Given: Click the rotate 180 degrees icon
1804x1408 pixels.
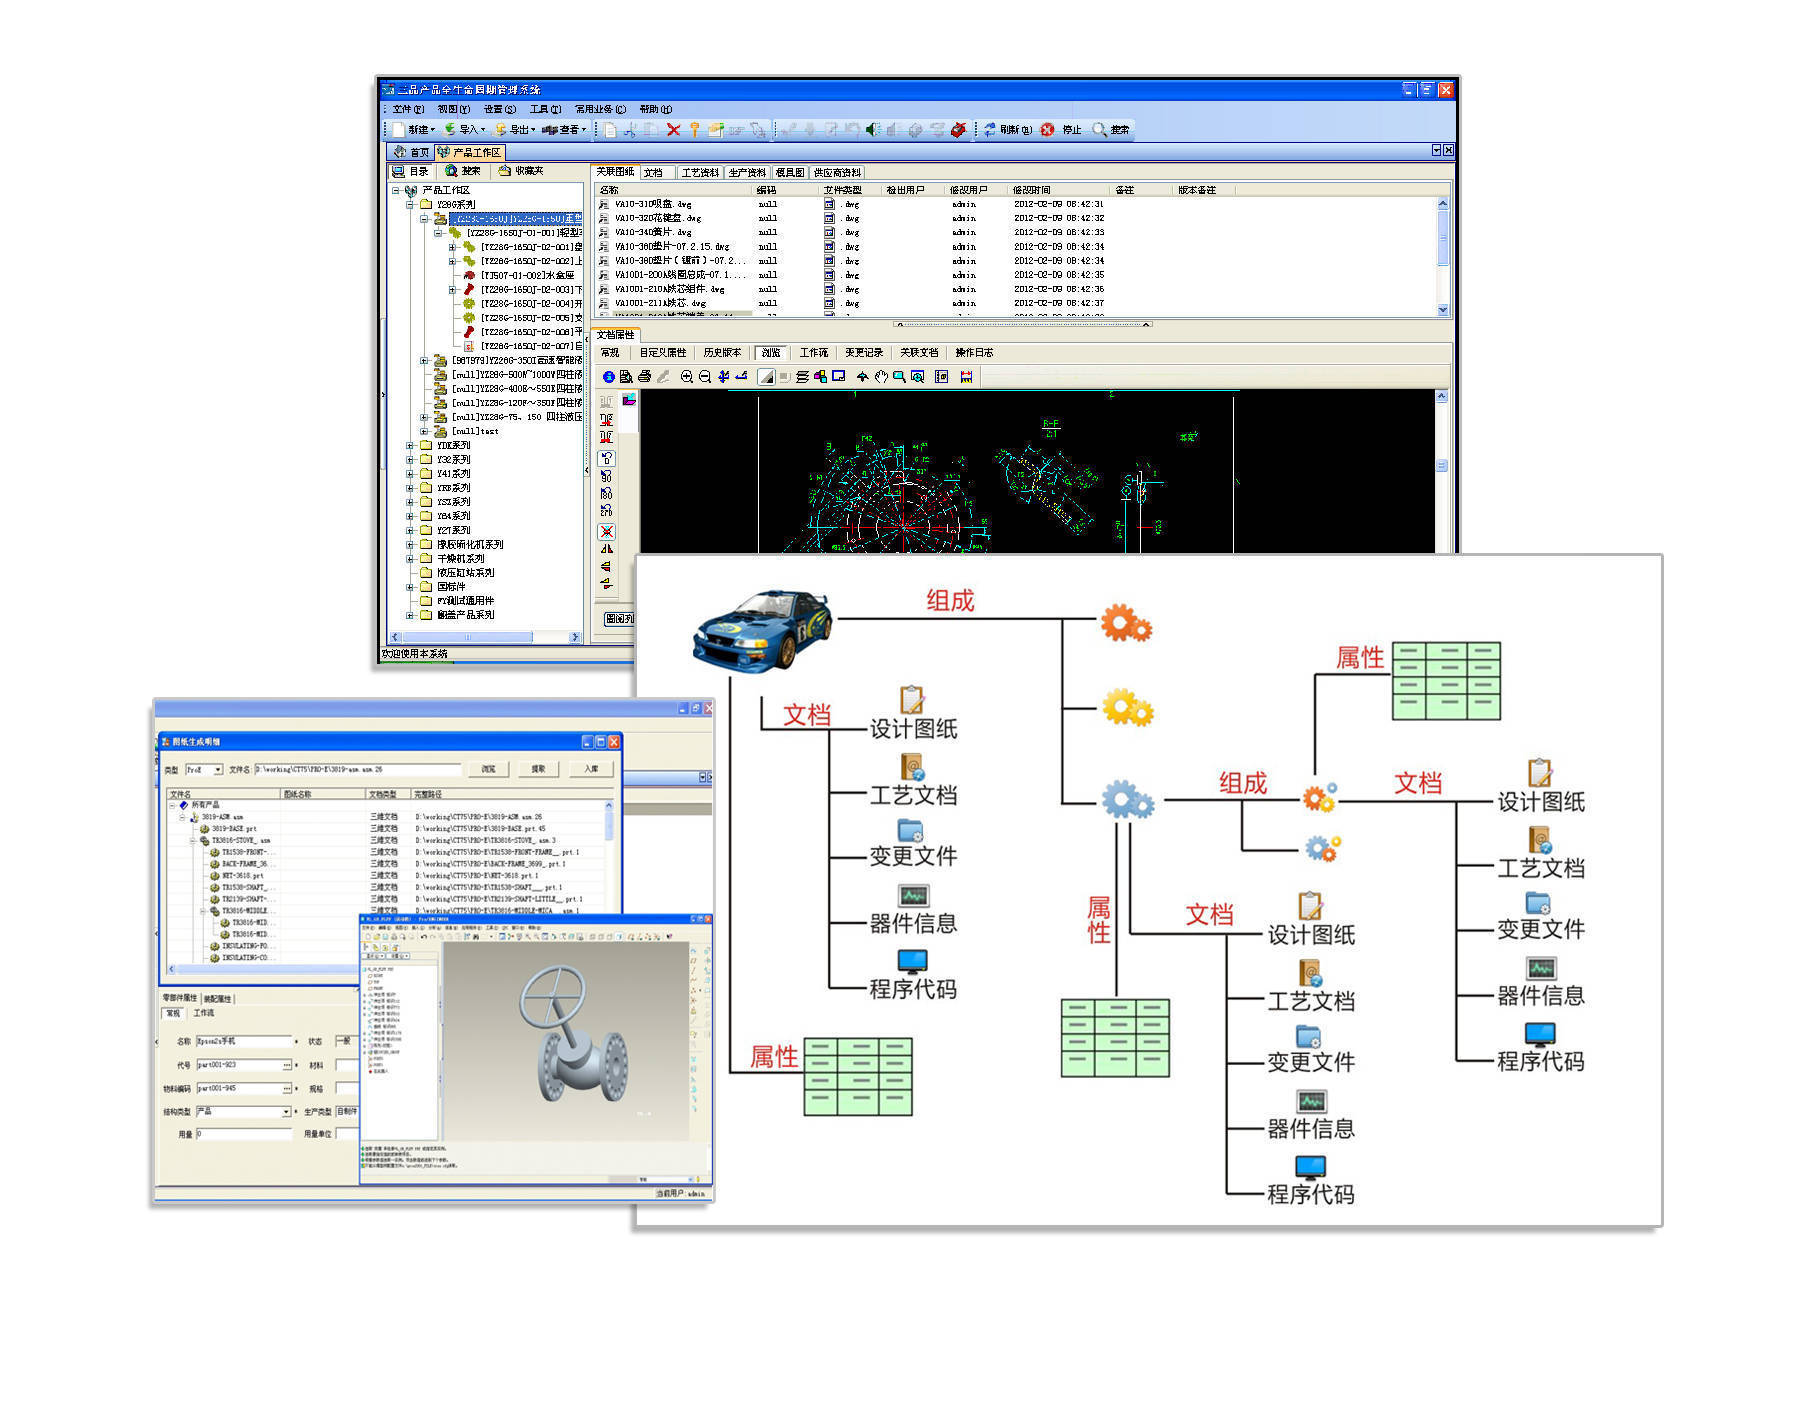Looking at the screenshot, I should (x=606, y=493).
